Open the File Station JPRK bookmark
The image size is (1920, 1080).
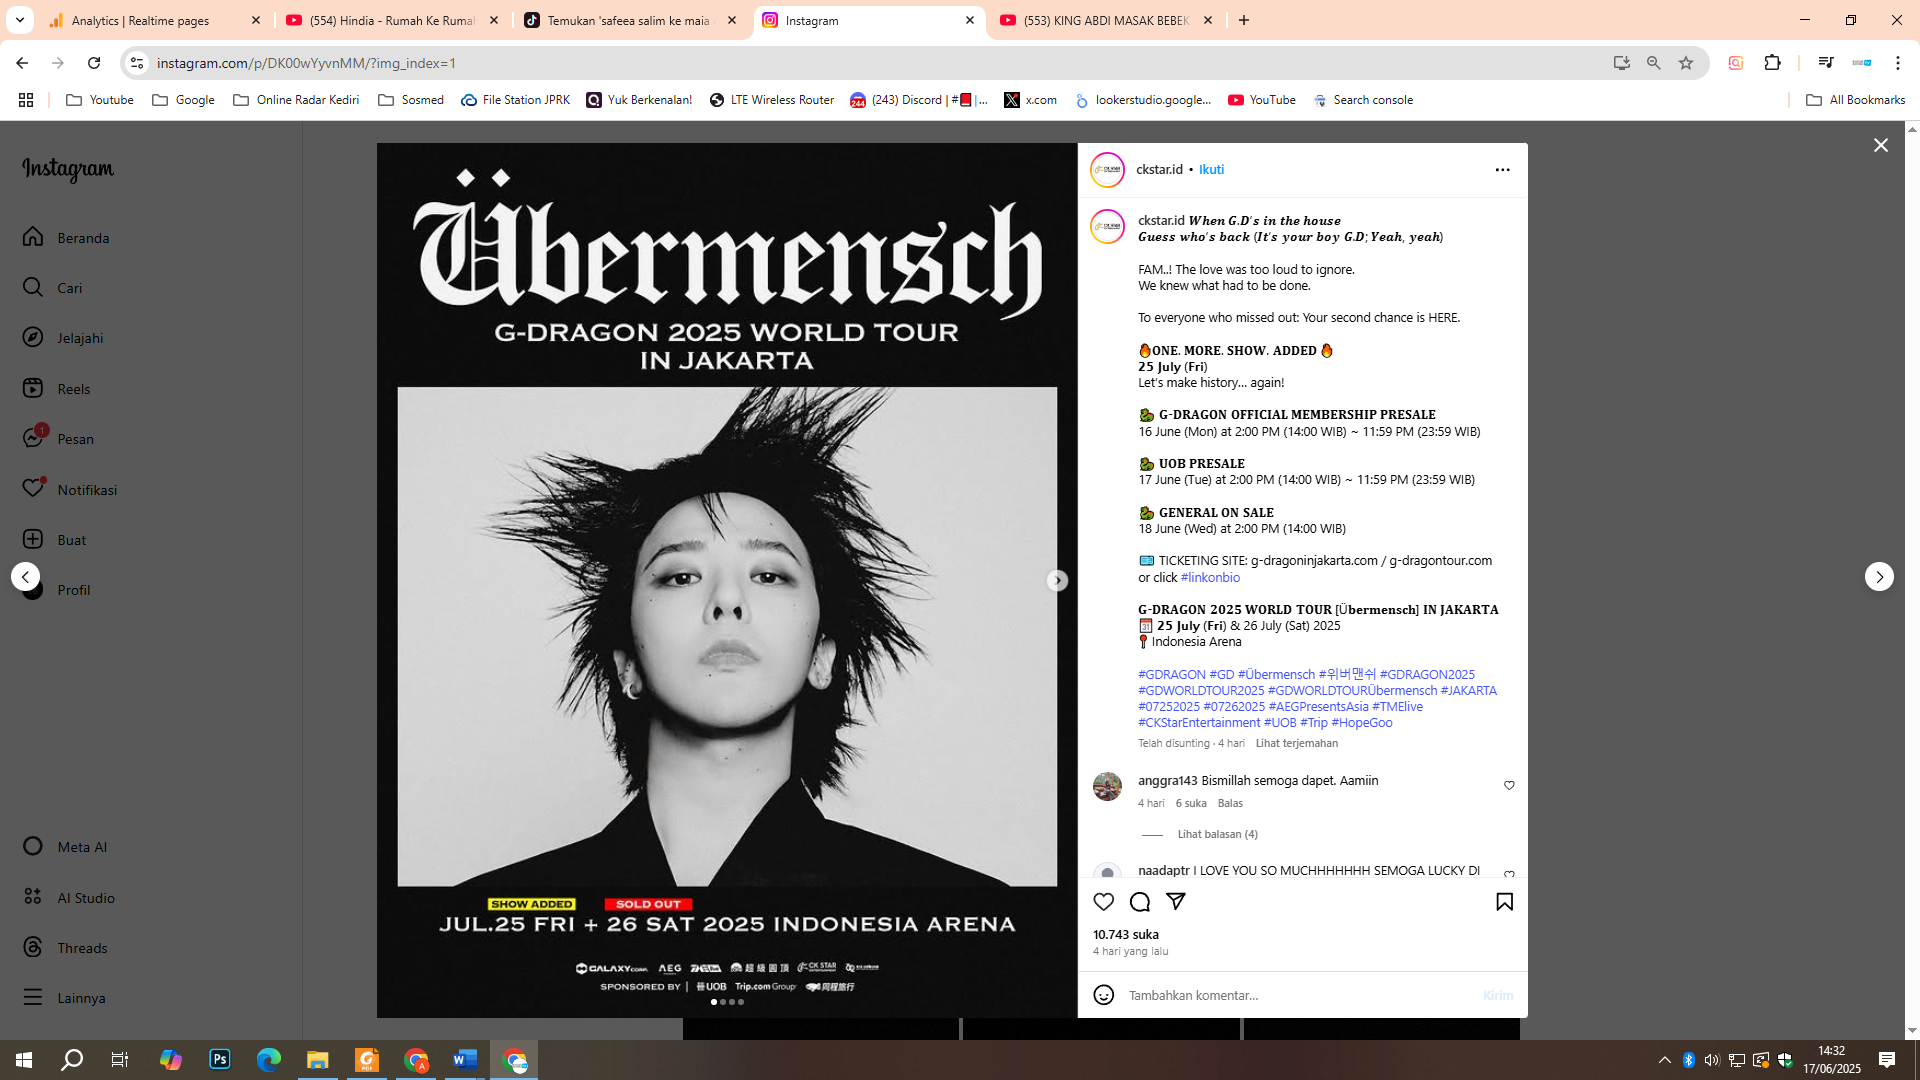(515, 100)
